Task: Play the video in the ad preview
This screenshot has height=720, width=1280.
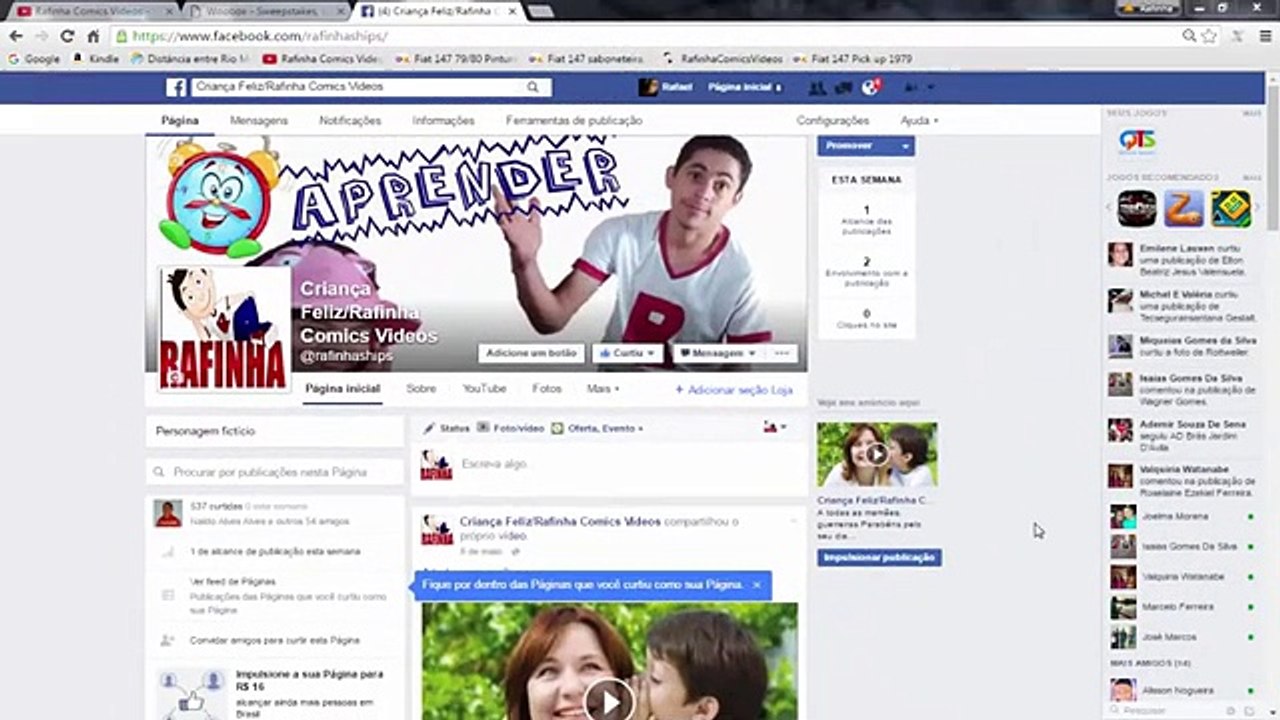Action: 876,454
